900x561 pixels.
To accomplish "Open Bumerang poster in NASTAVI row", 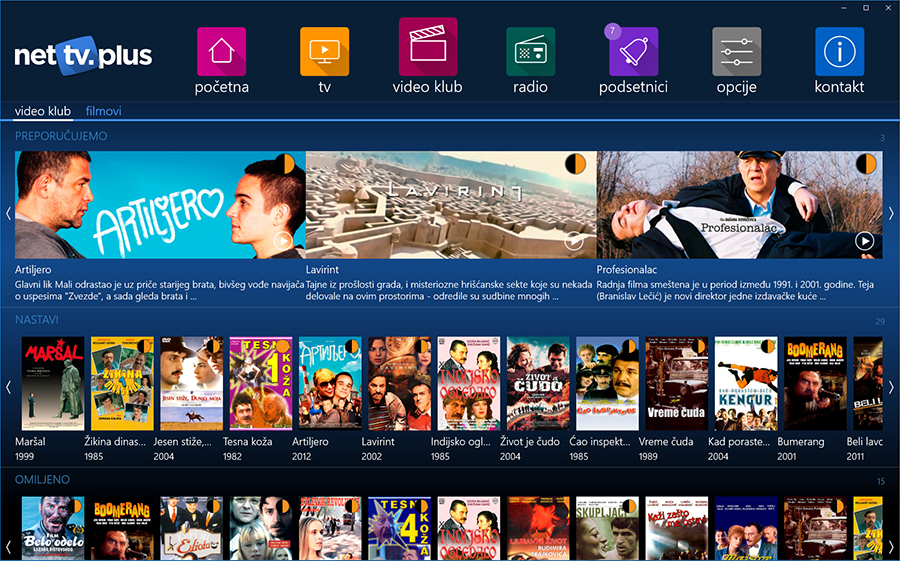I will (816, 384).
